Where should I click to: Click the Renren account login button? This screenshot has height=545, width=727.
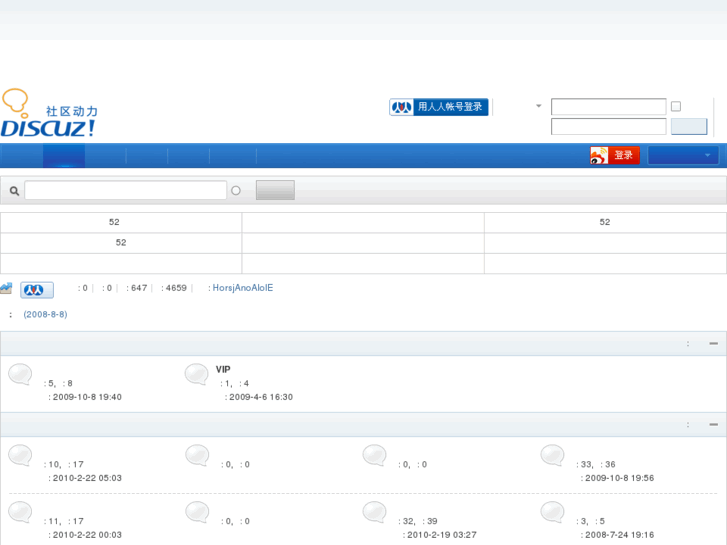tap(439, 107)
